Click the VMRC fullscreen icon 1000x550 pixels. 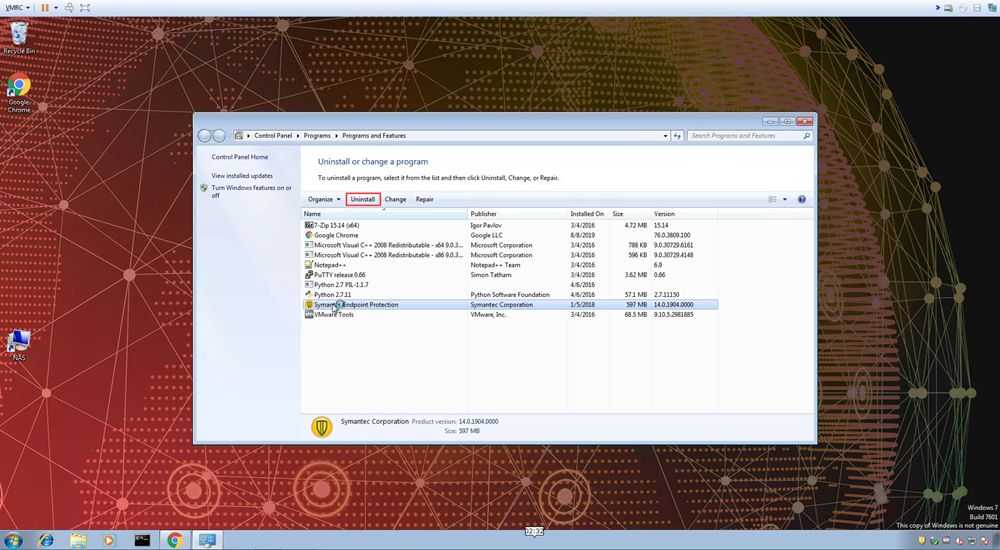click(85, 8)
